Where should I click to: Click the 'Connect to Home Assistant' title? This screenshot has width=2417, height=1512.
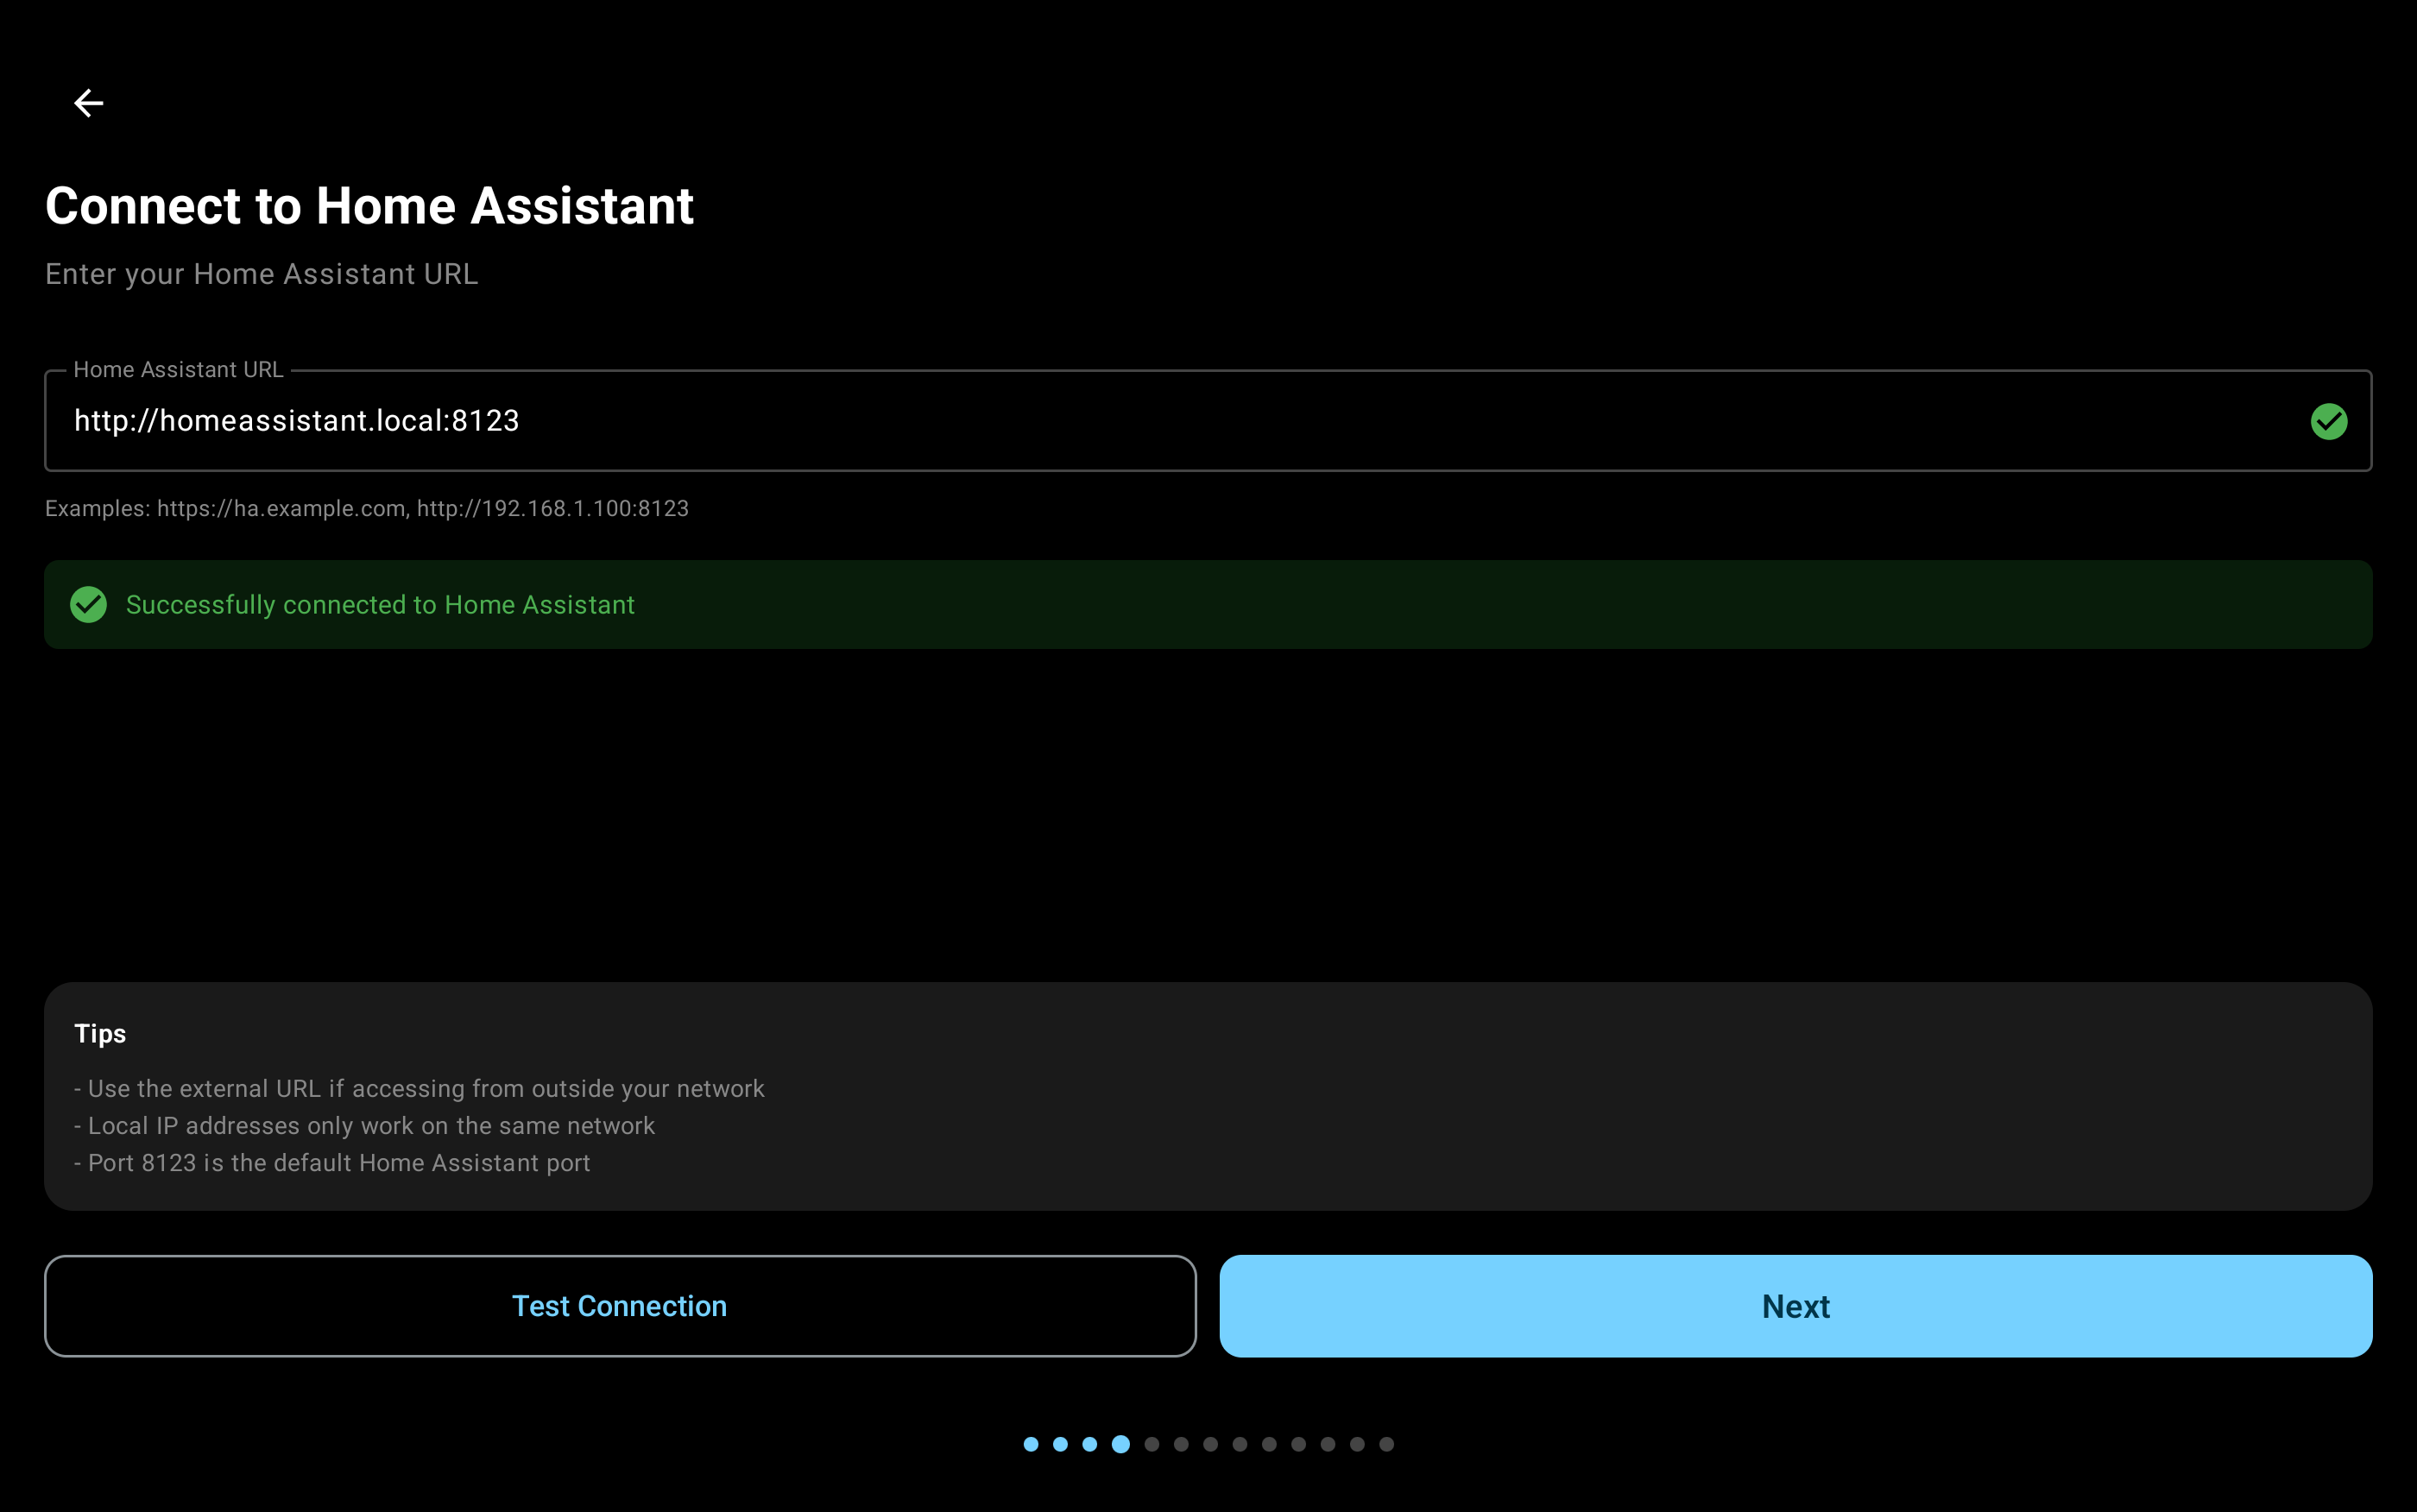coord(369,206)
